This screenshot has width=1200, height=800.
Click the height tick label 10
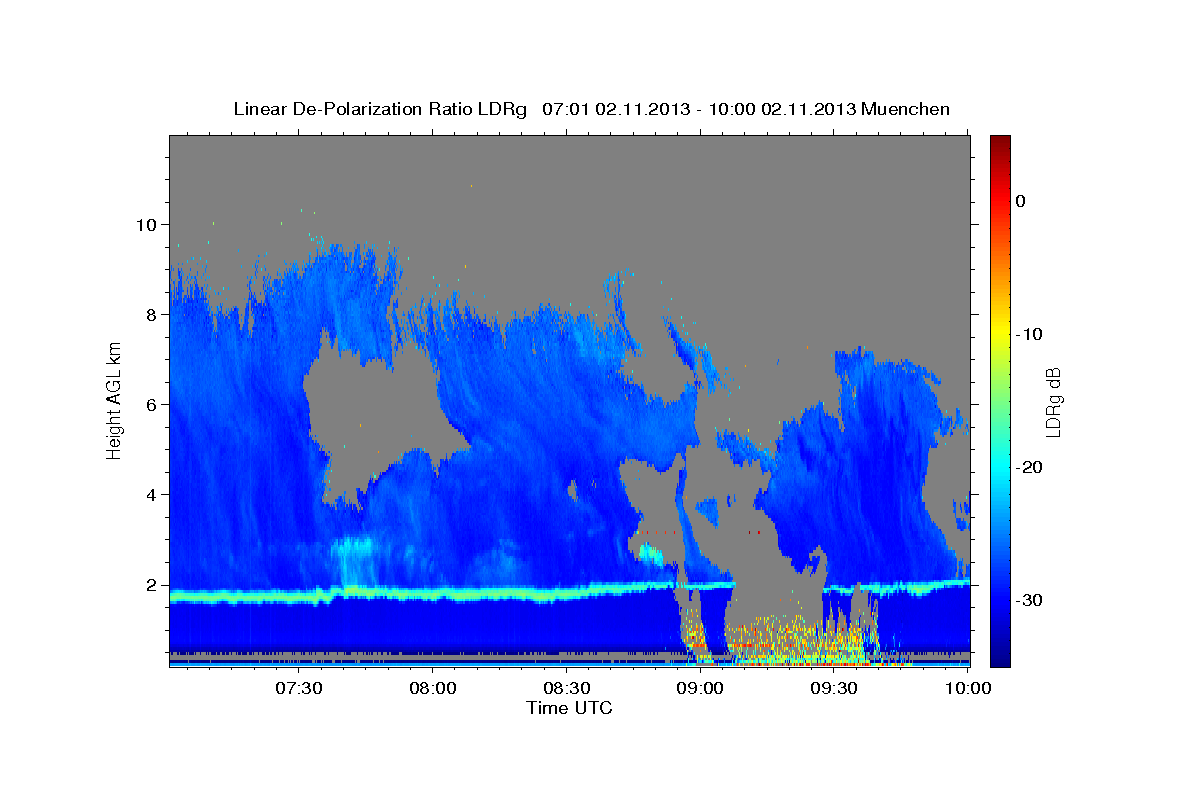click(148, 224)
